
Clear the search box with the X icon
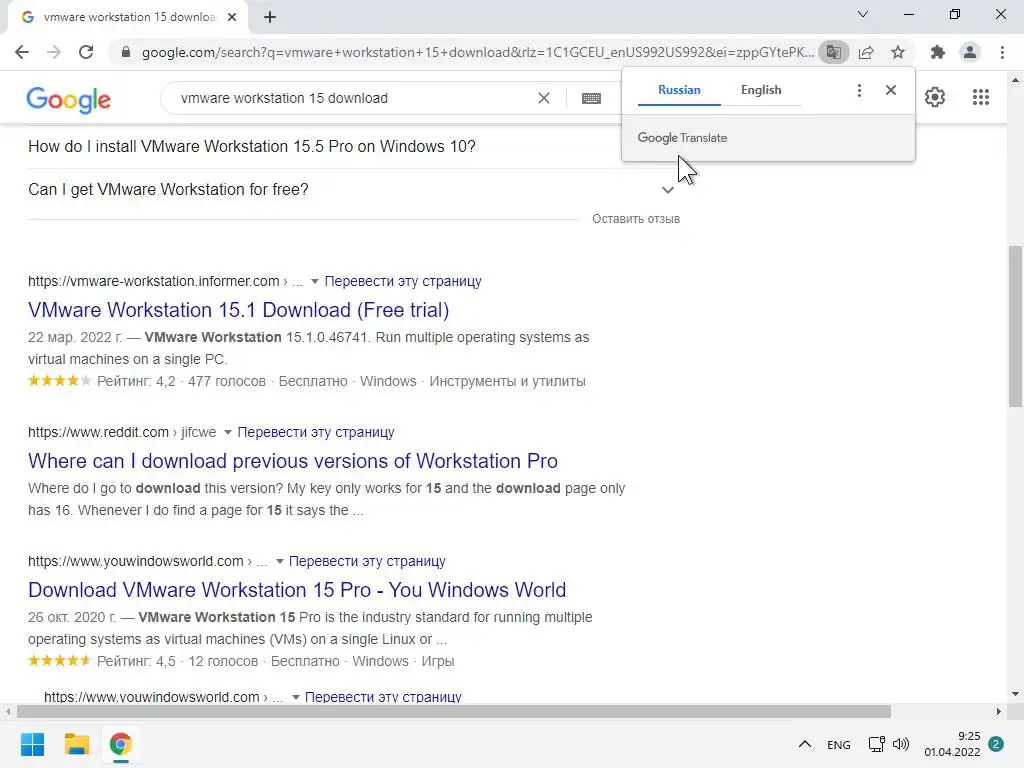tap(543, 98)
